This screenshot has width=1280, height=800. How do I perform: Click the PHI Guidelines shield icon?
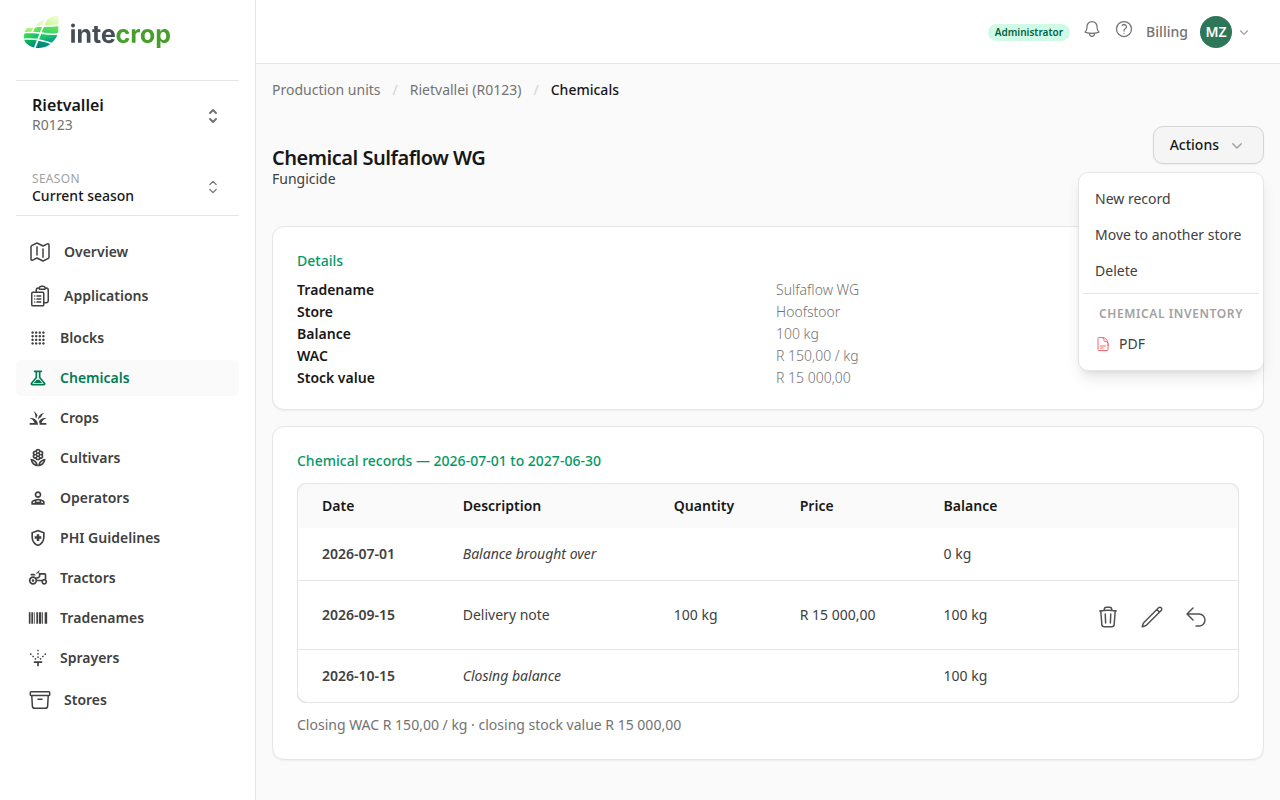tap(38, 538)
